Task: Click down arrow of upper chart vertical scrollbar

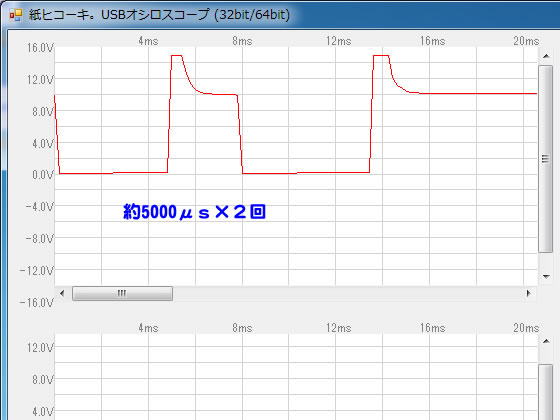Action: tap(546, 276)
